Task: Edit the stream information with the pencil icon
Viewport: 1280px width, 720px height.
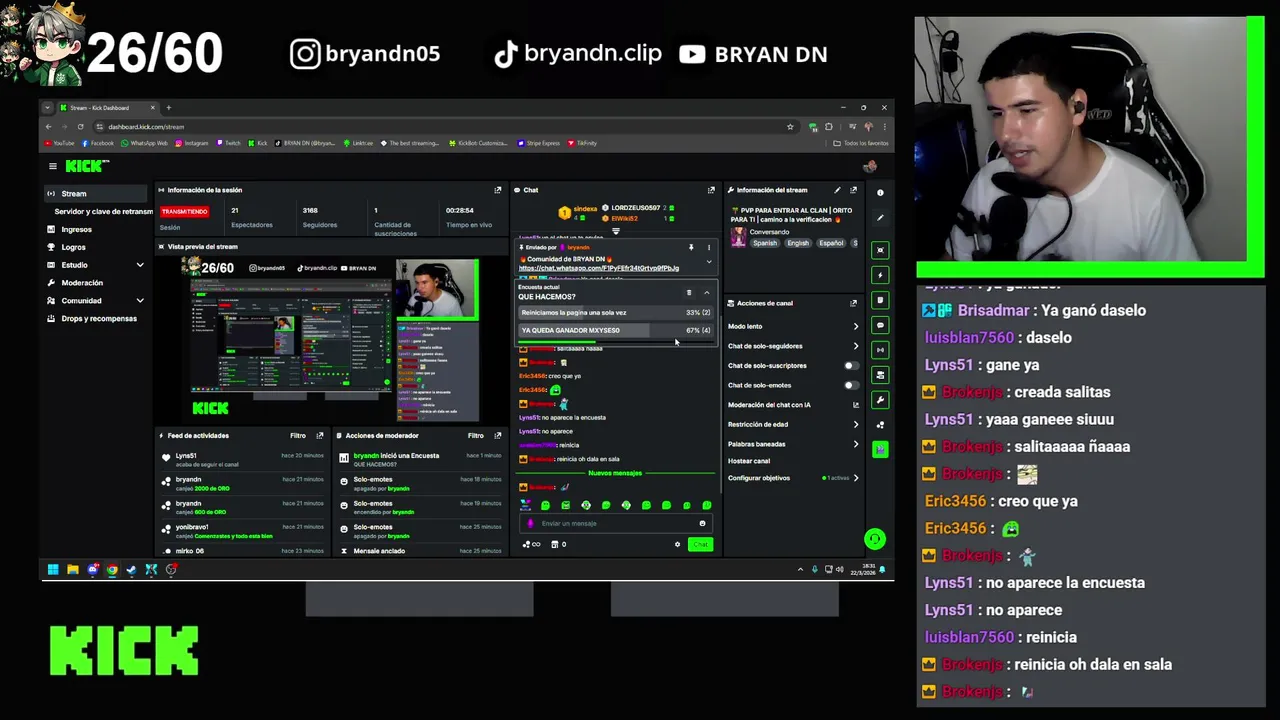Action: 837,190
